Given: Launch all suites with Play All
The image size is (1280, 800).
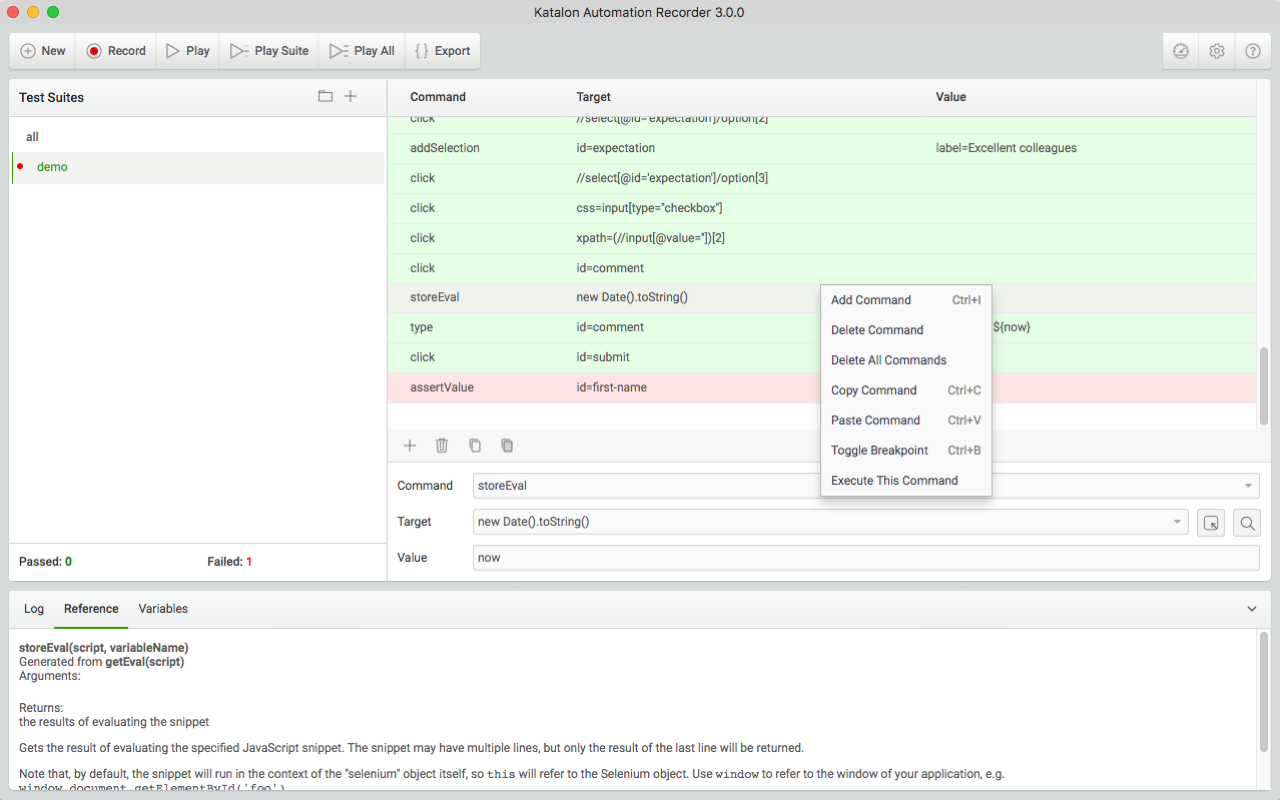Looking at the screenshot, I should click(362, 51).
